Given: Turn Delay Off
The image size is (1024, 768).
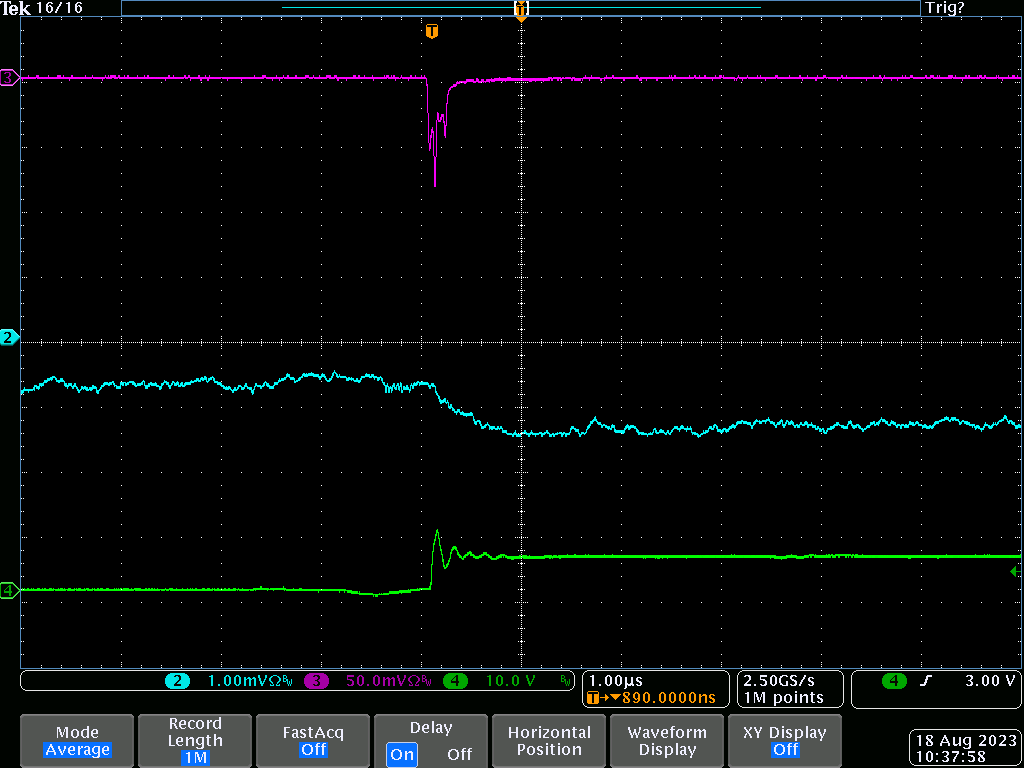Looking at the screenshot, I should [459, 754].
